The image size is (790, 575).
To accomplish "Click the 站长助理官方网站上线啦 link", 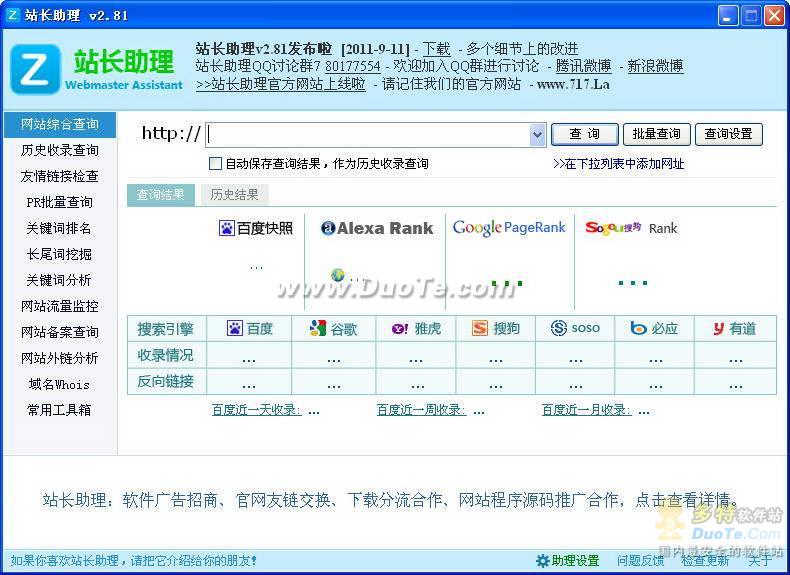I will tap(281, 84).
